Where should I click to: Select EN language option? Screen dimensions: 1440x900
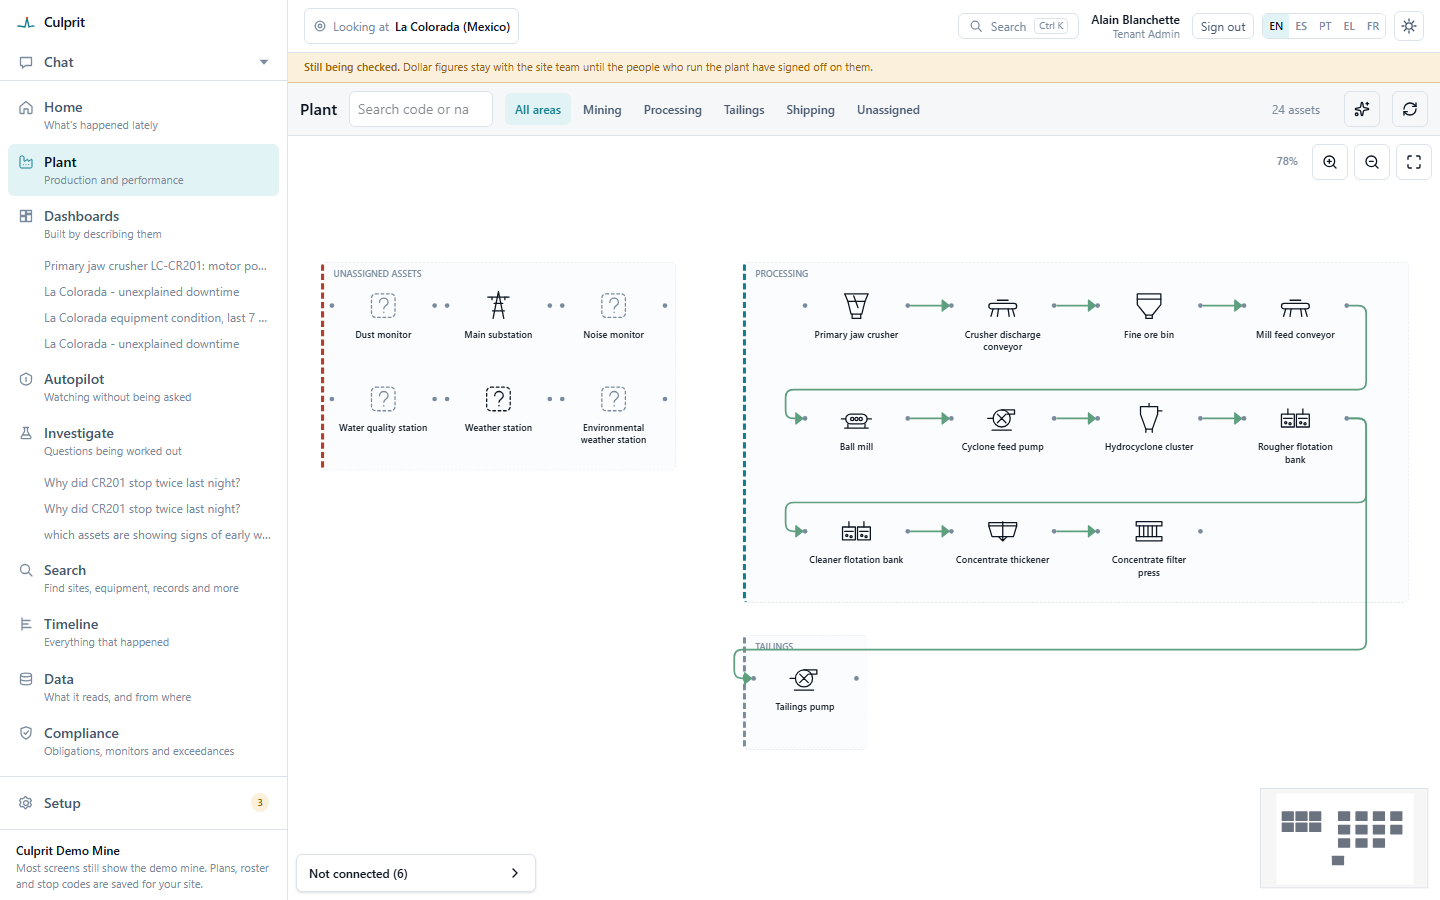[1276, 26]
